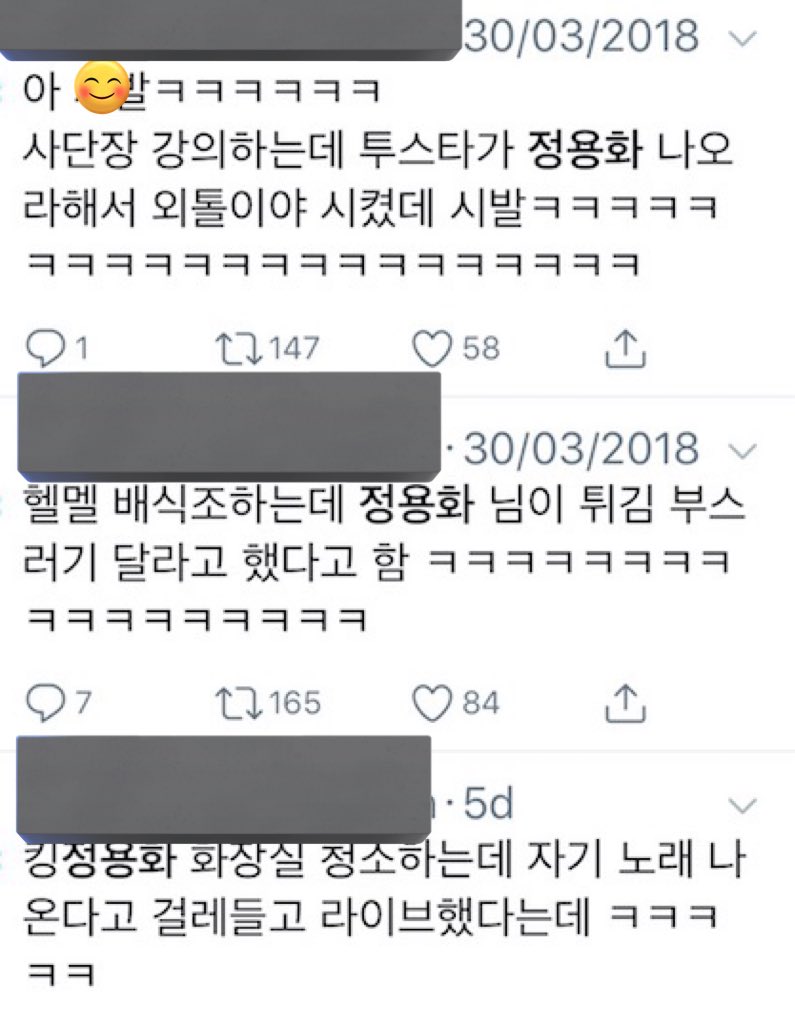795x1024 pixels.
Task: Expand options chevron on first tweet
Action: [x=741, y=39]
